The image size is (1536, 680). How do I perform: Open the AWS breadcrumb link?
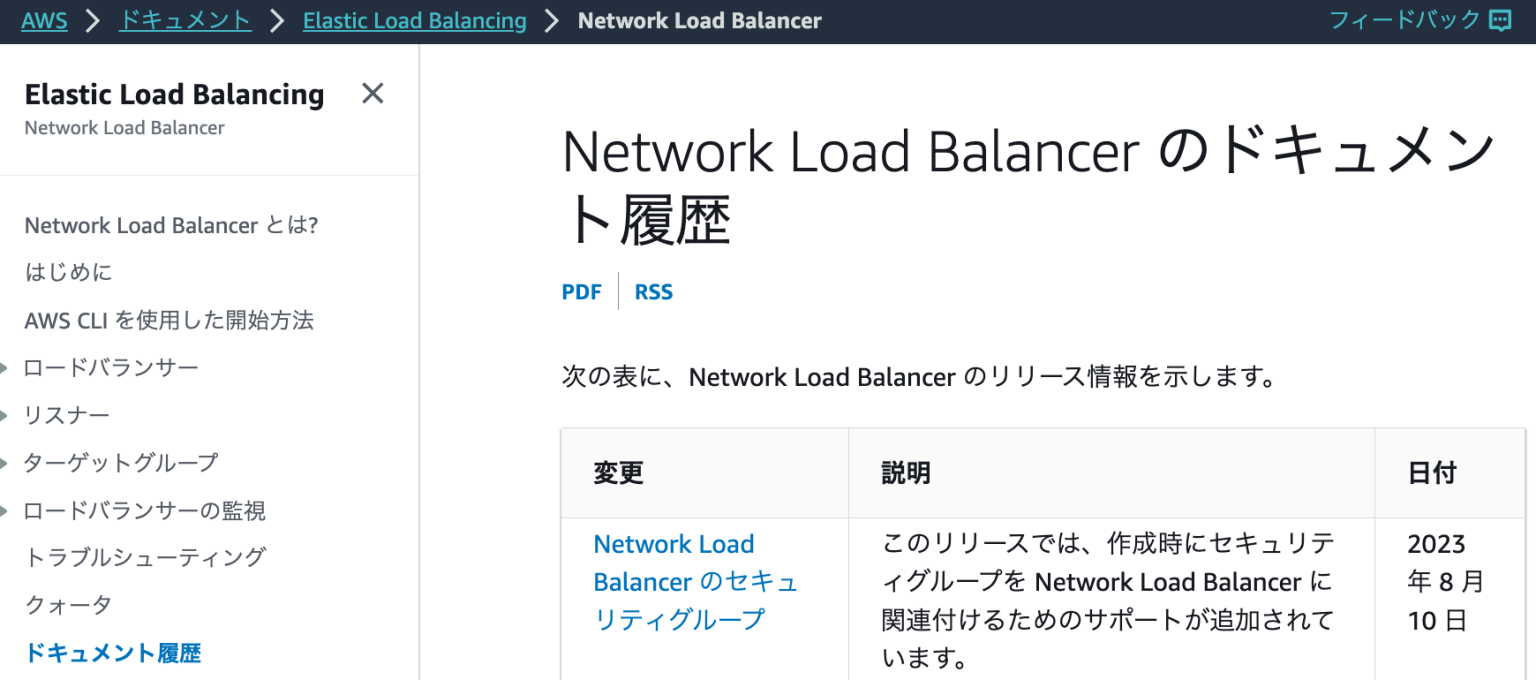coord(44,20)
